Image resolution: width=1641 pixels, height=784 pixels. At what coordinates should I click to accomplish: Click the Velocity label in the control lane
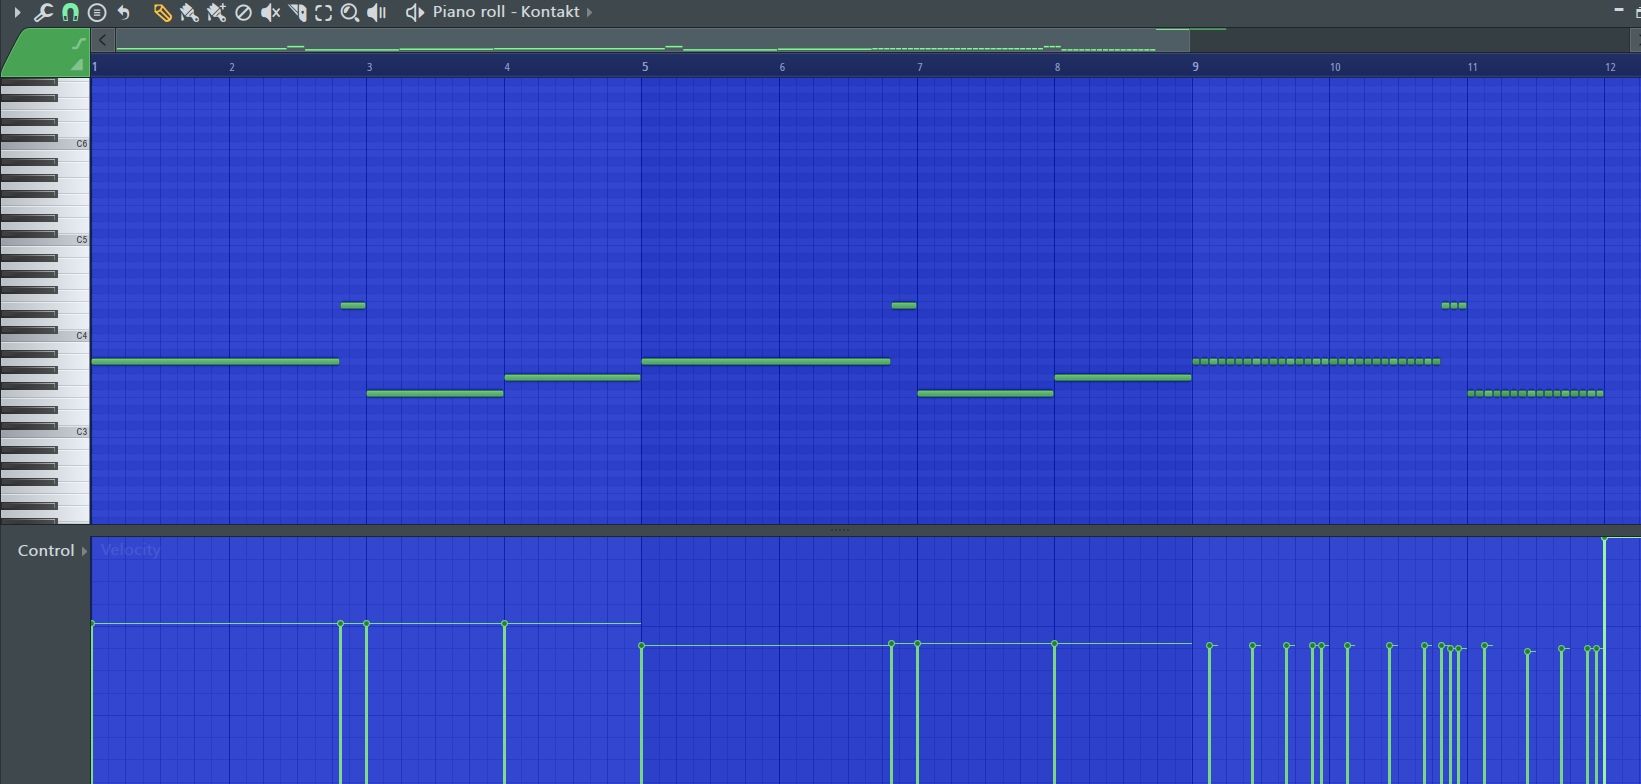point(130,550)
